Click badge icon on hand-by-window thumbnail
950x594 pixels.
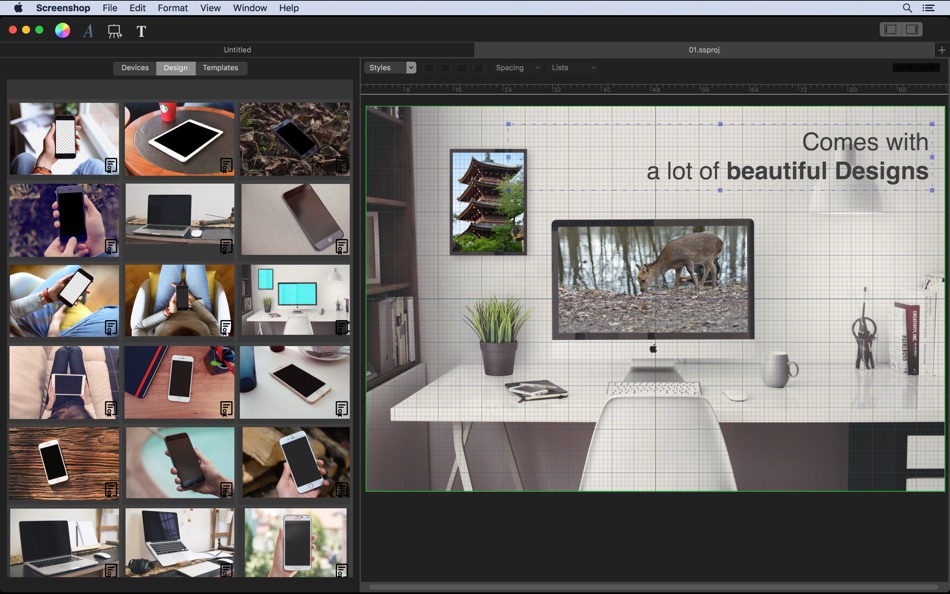(111, 165)
